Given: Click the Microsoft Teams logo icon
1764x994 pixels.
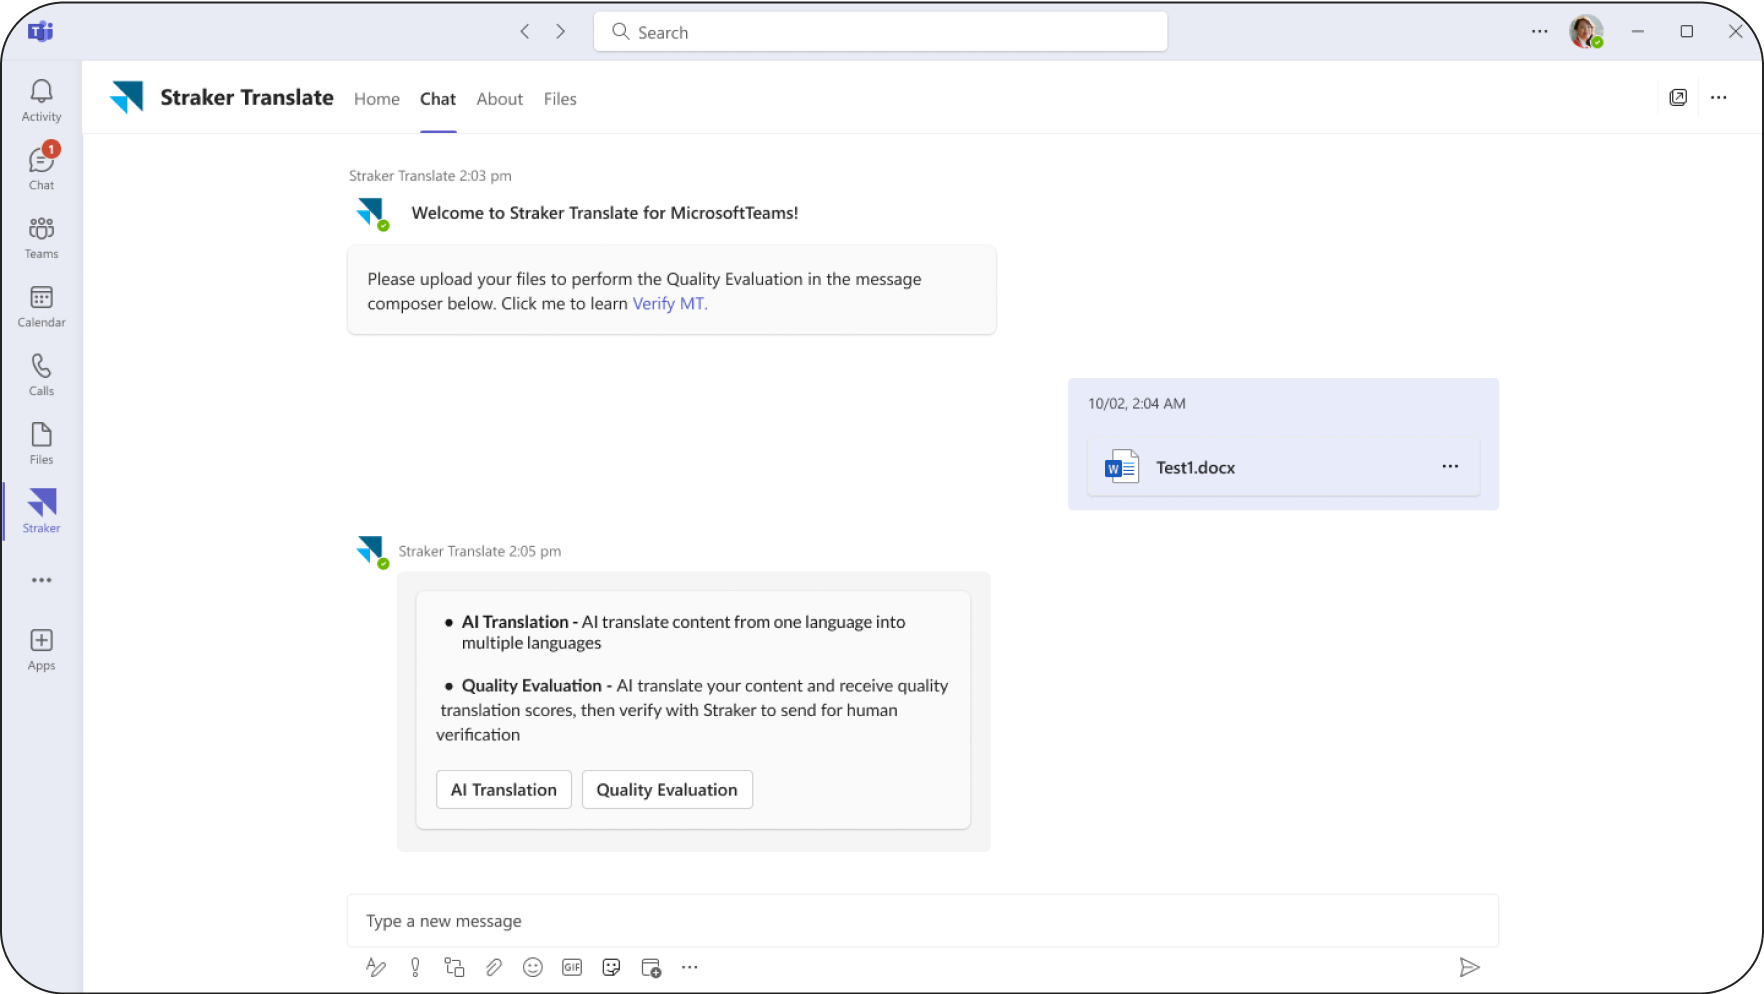Looking at the screenshot, I should (x=40, y=32).
